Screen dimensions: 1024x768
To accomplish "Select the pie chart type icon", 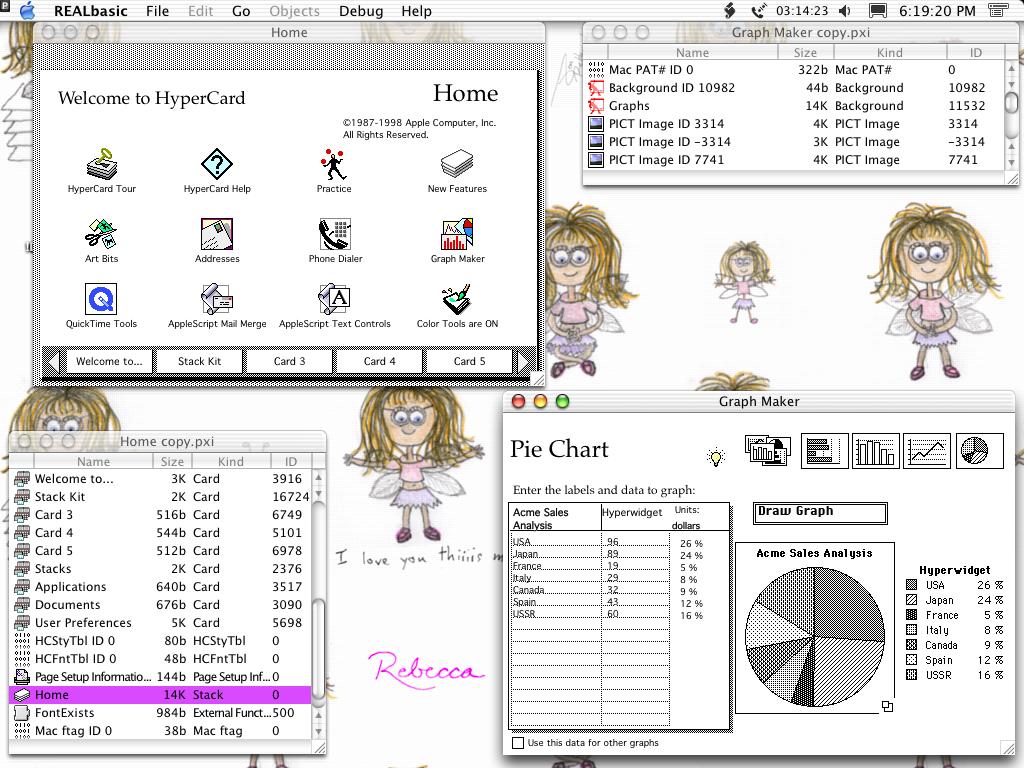I will click(979, 451).
